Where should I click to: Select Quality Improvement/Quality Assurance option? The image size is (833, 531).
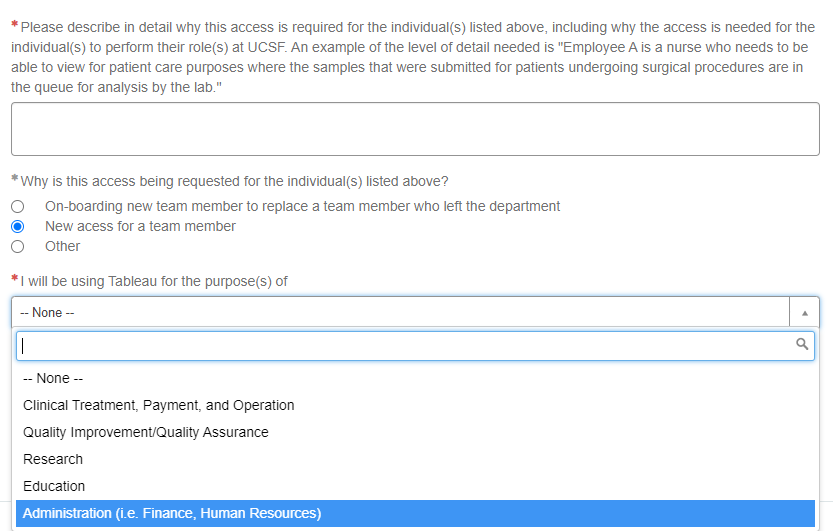point(146,433)
